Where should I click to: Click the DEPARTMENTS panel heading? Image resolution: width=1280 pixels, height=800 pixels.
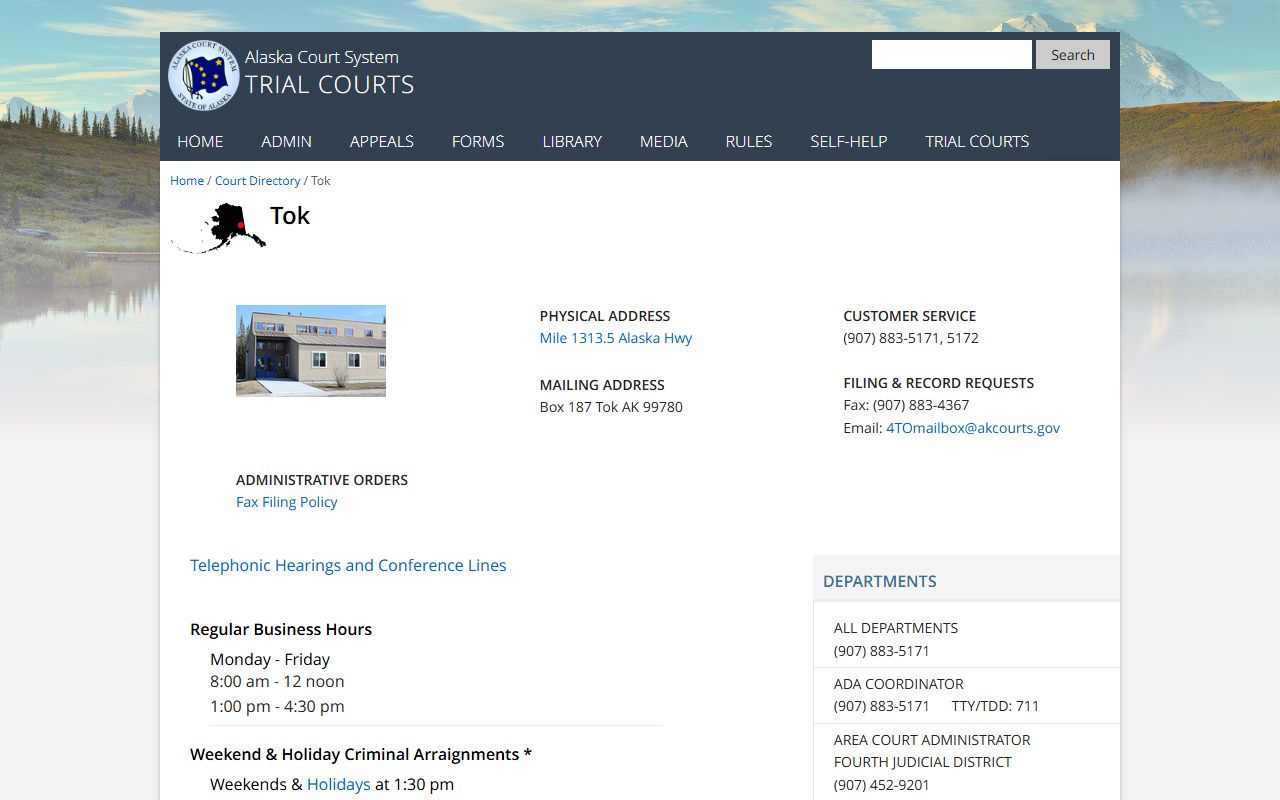880,581
